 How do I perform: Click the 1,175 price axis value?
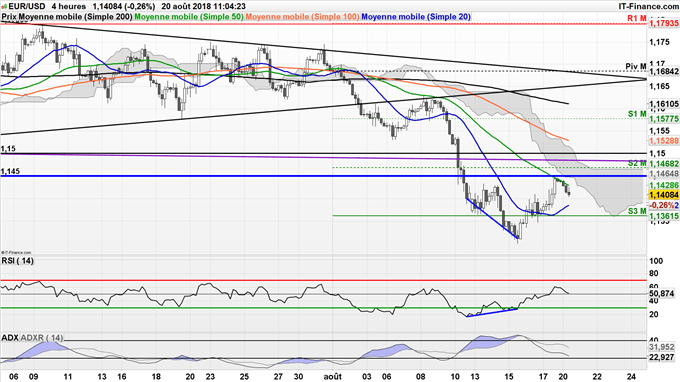pyautogui.click(x=659, y=42)
